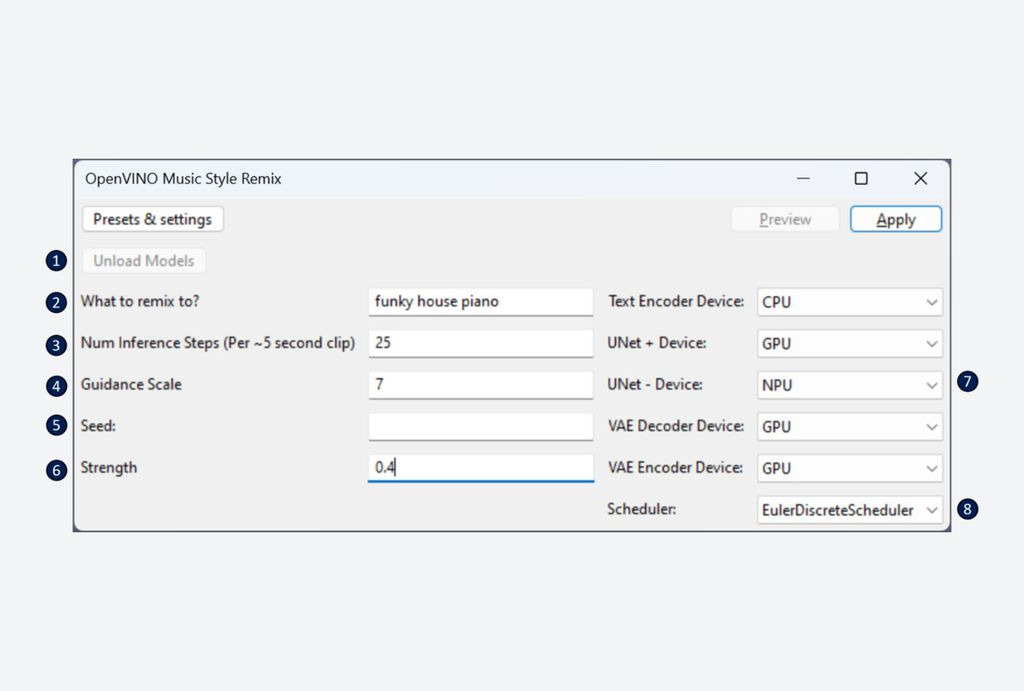
Task: Click the 'Text Encoder Device:' label
Action: pos(676,301)
